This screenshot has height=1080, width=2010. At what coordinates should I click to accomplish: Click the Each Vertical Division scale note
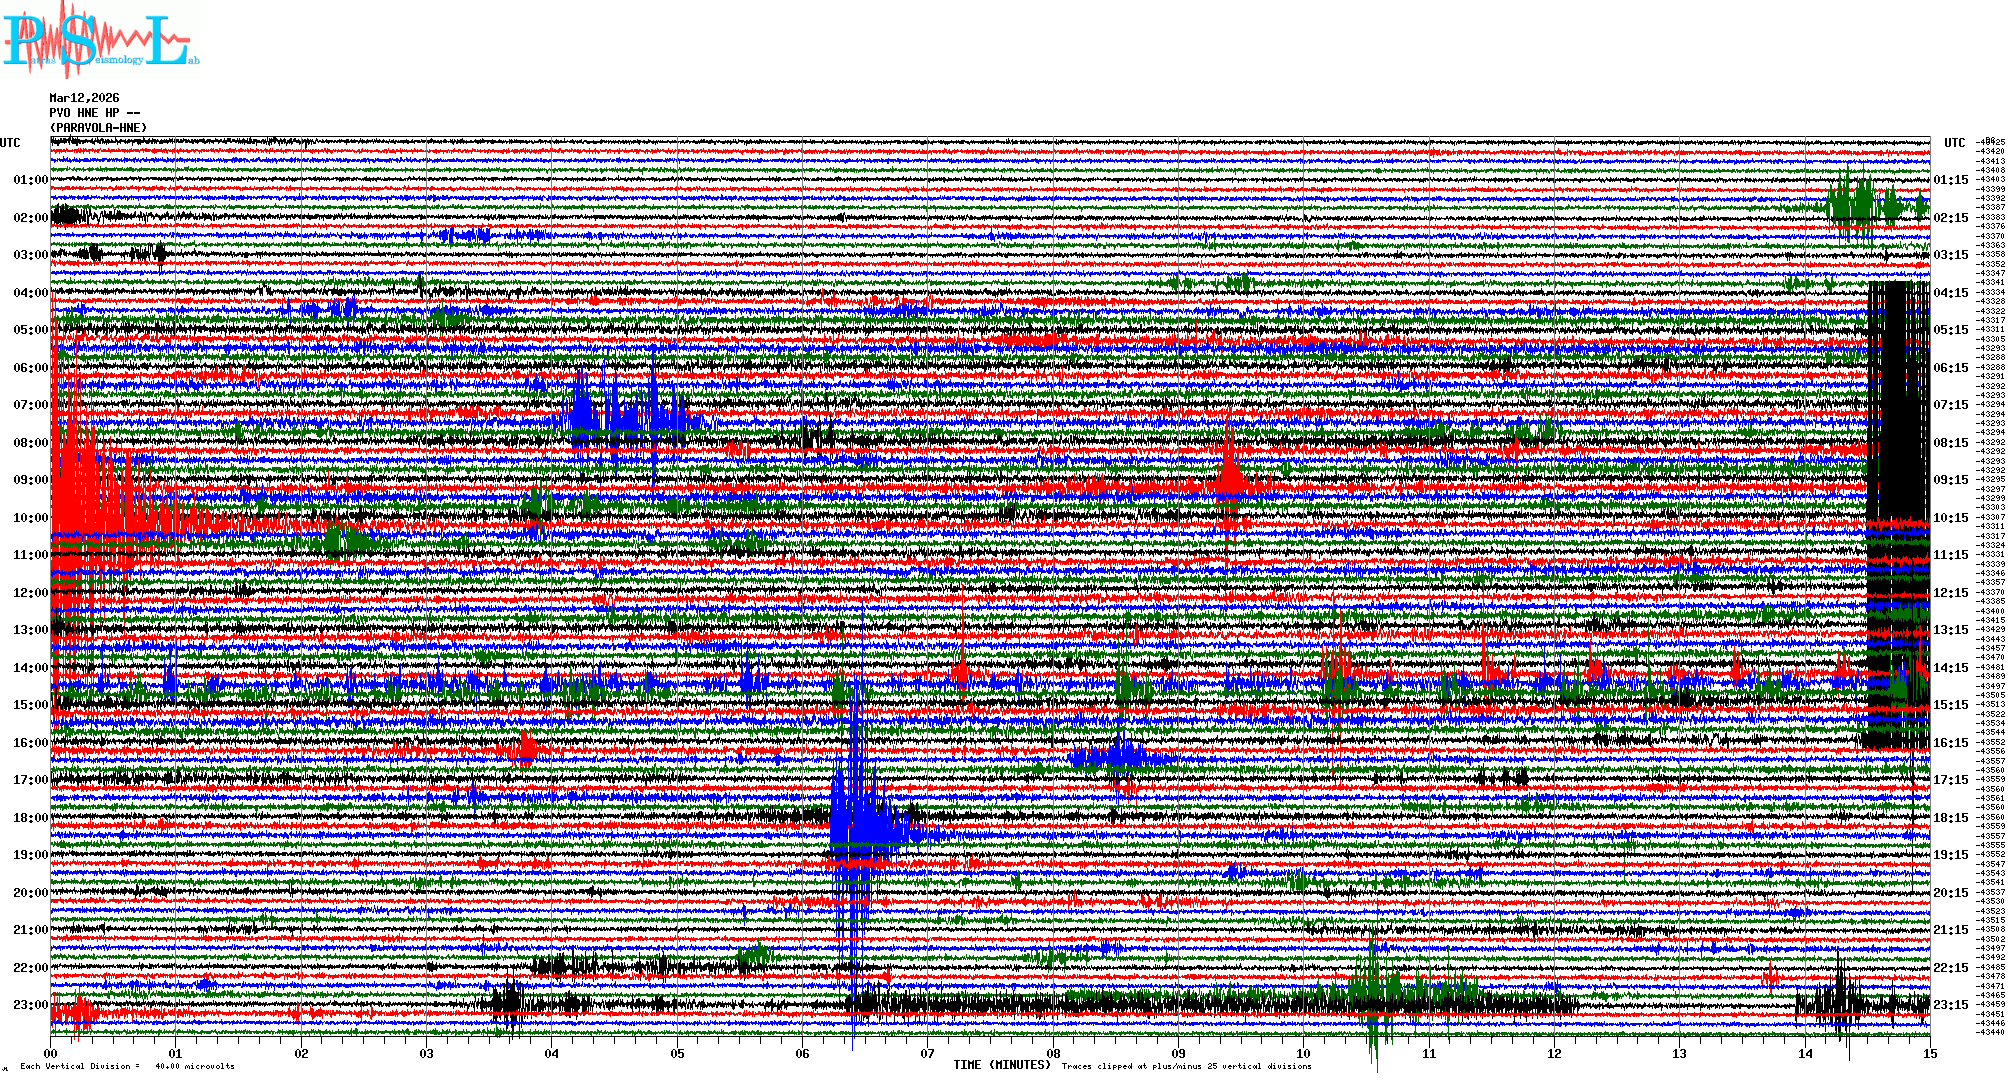click(x=127, y=1066)
